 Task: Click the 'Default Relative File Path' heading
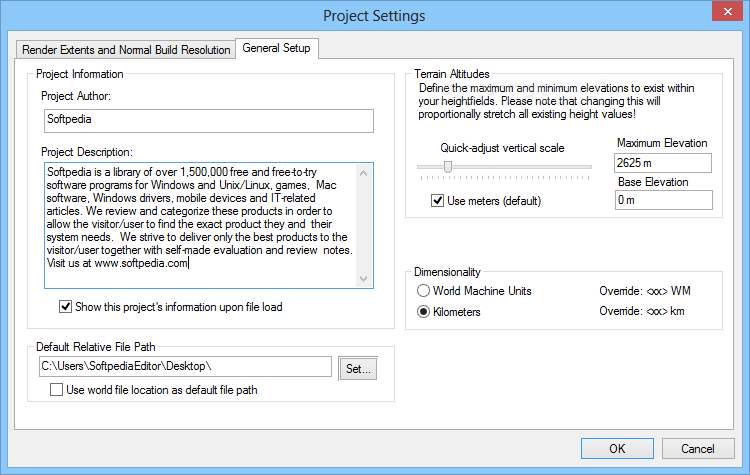pos(96,347)
